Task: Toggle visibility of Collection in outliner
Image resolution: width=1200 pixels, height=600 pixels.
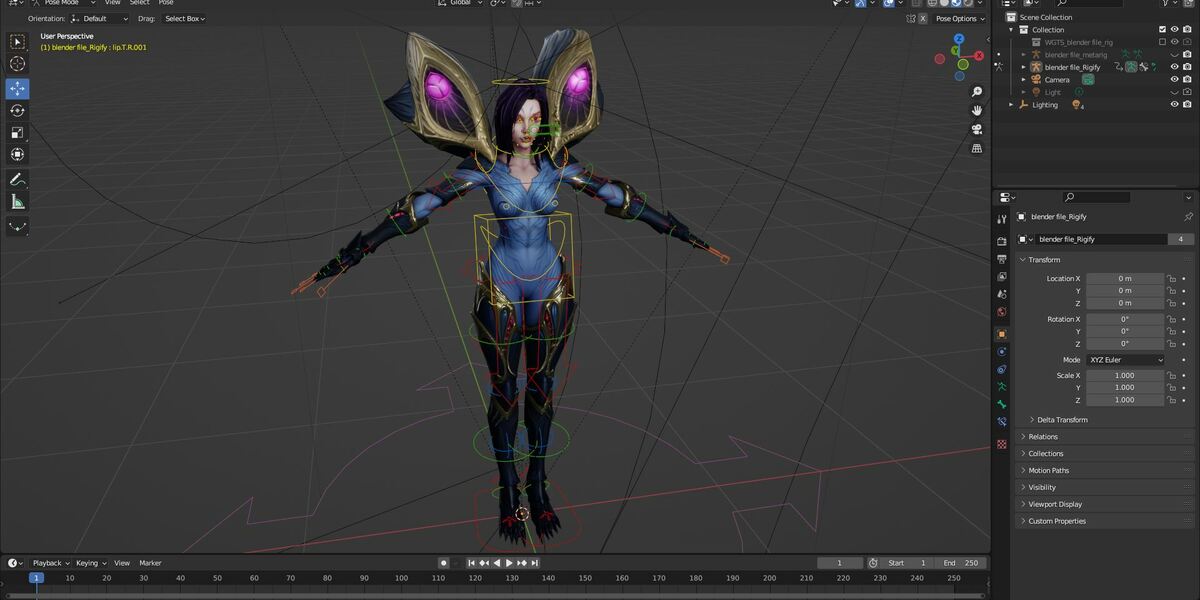Action: click(x=1174, y=30)
